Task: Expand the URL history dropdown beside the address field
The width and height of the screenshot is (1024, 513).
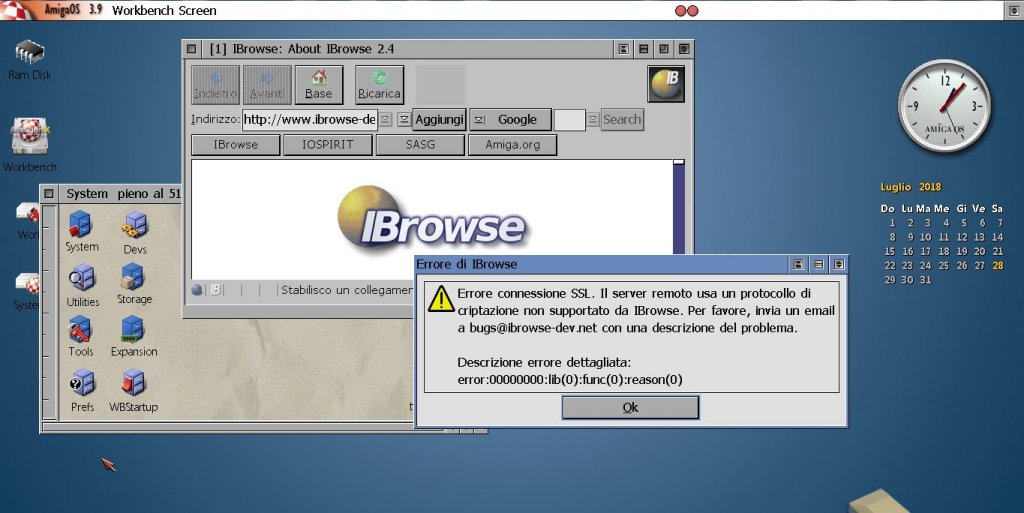Action: (x=403, y=120)
